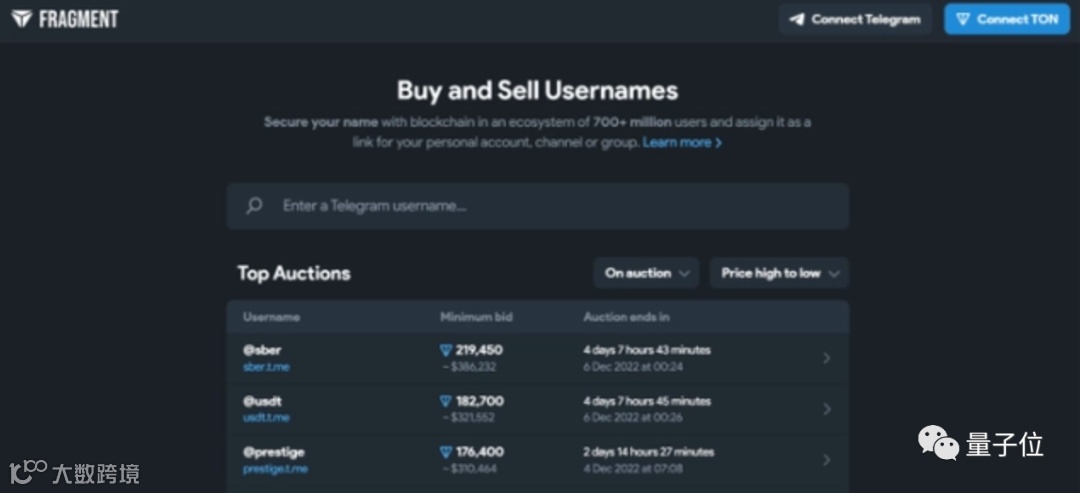Click the 2 days 14 hours 27 minutes text
The height and width of the screenshot is (493, 1080).
click(648, 452)
